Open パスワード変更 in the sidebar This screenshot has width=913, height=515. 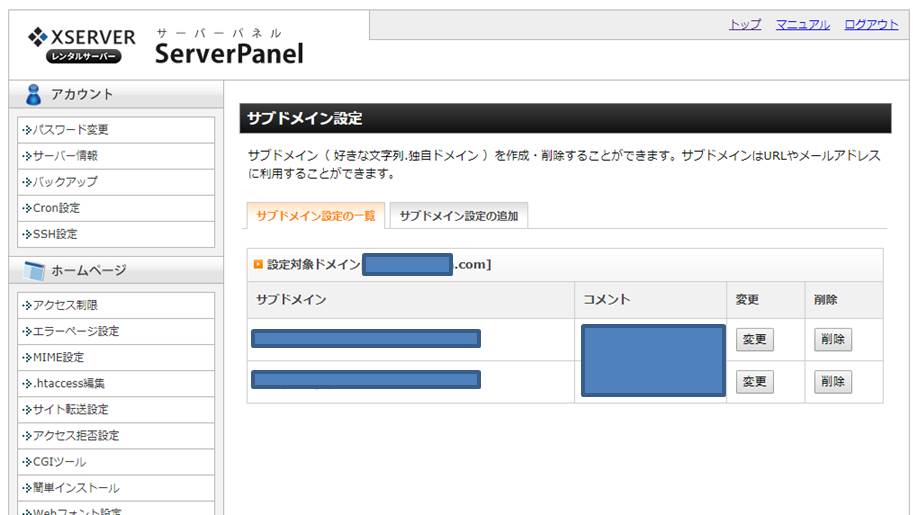116,130
